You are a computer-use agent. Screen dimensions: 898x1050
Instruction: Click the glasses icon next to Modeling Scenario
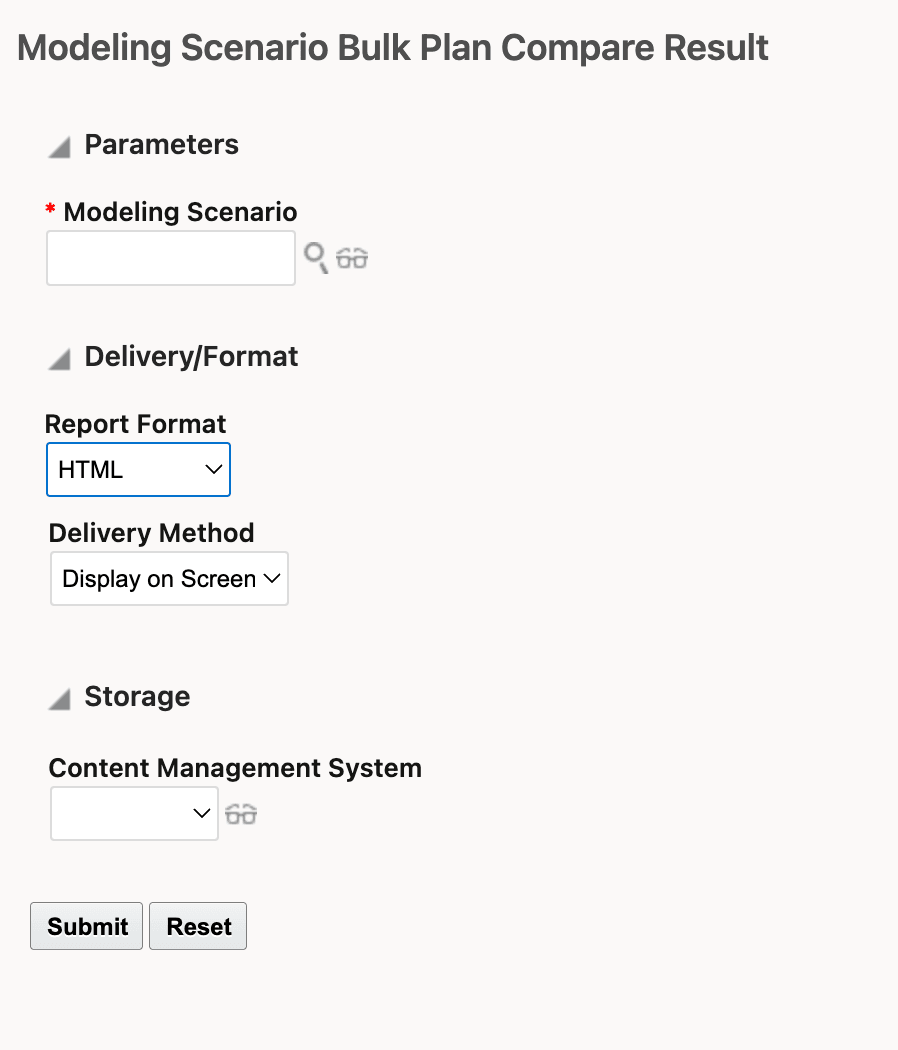coord(352,259)
